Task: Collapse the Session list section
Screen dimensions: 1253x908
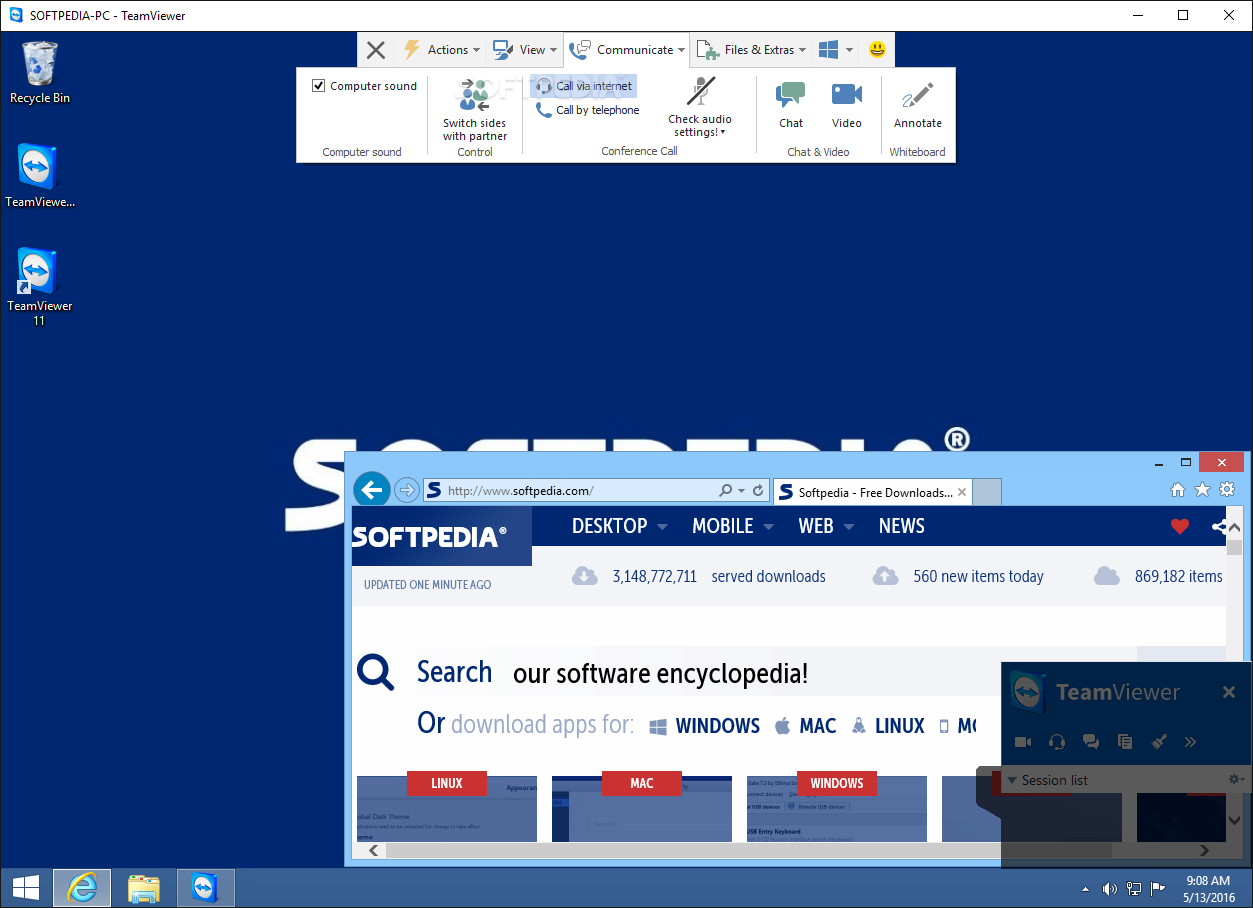Action: coord(1012,780)
